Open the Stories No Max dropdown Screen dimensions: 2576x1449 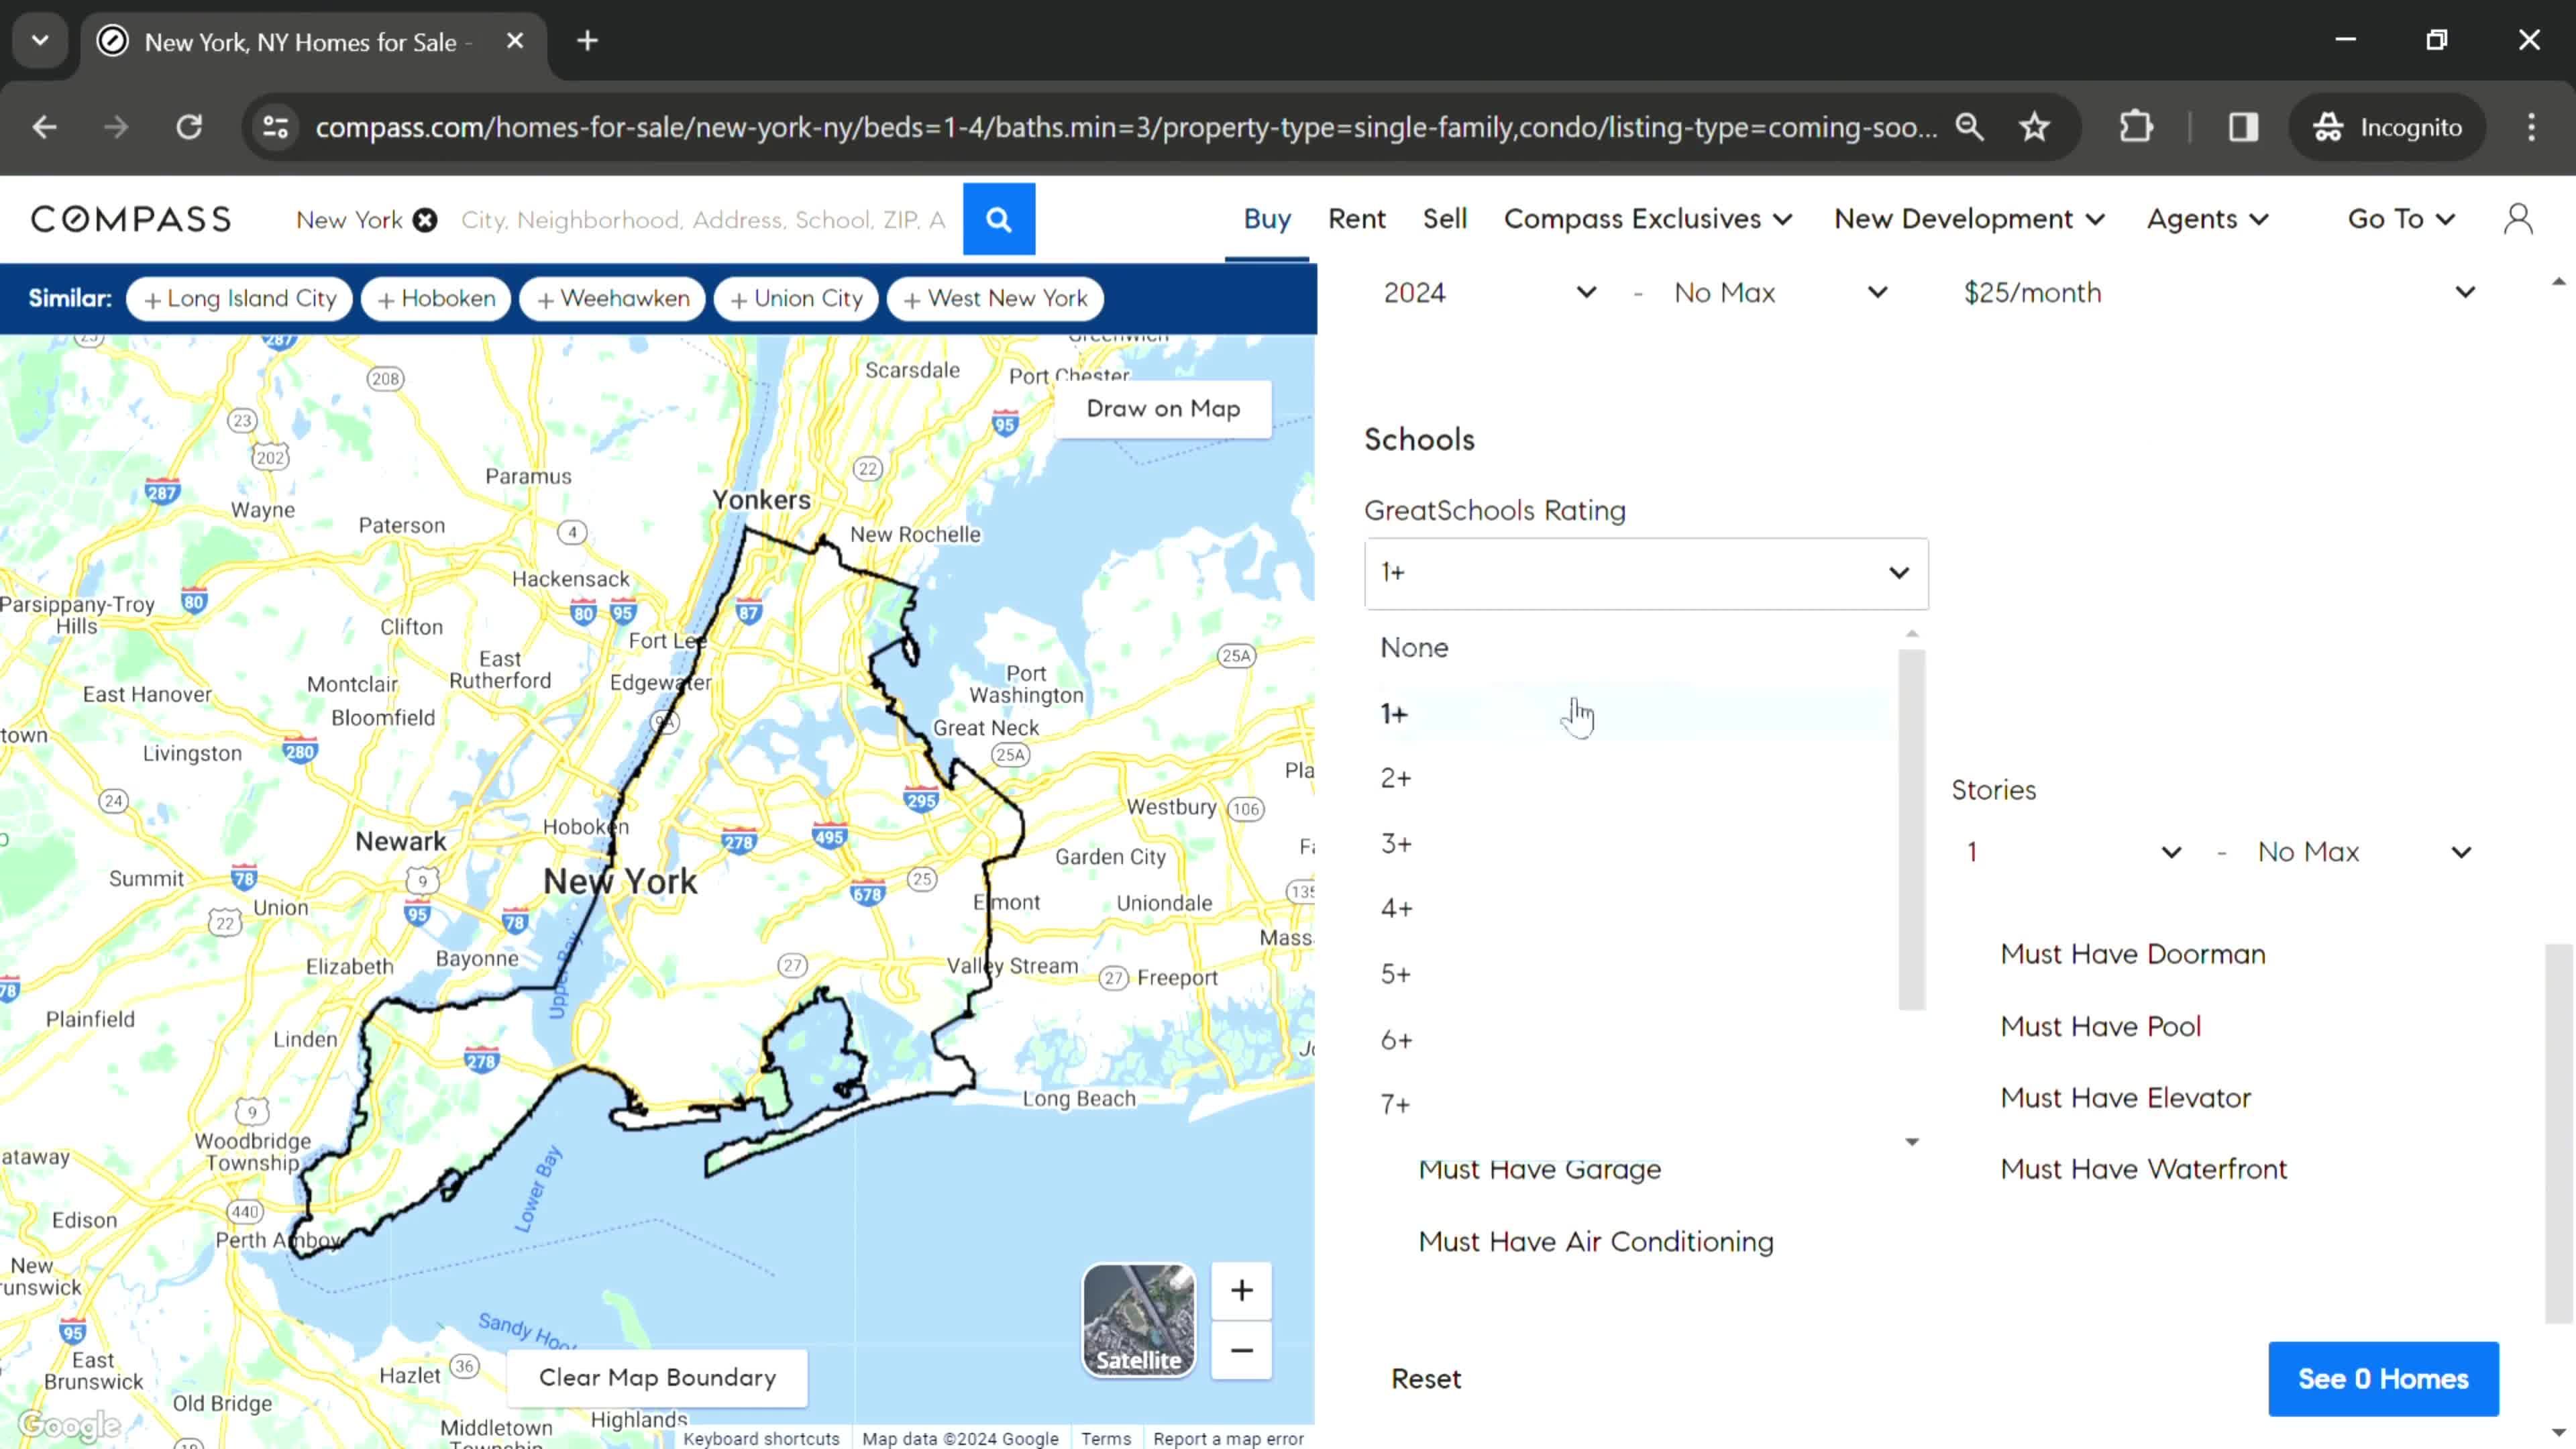[2364, 852]
